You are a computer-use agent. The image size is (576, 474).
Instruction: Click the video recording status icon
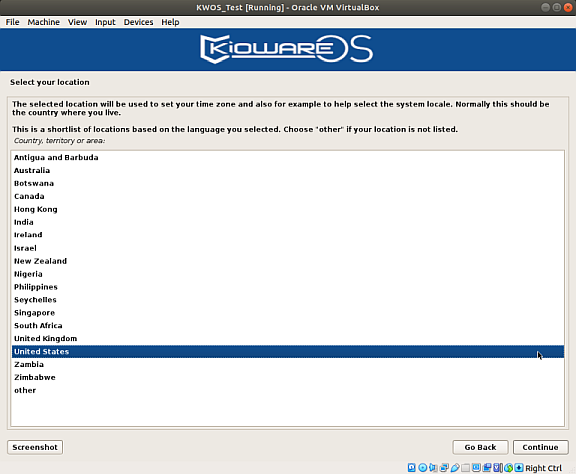pyautogui.click(x=487, y=468)
